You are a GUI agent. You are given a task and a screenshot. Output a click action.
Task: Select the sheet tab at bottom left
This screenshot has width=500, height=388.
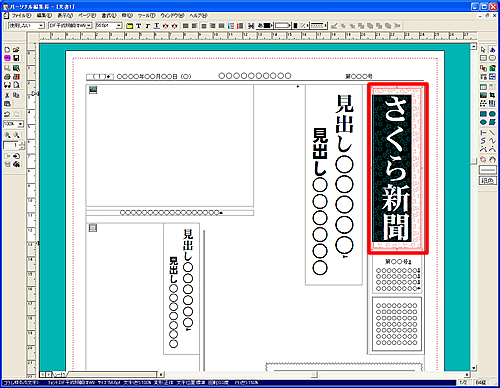pyautogui.click(x=59, y=375)
